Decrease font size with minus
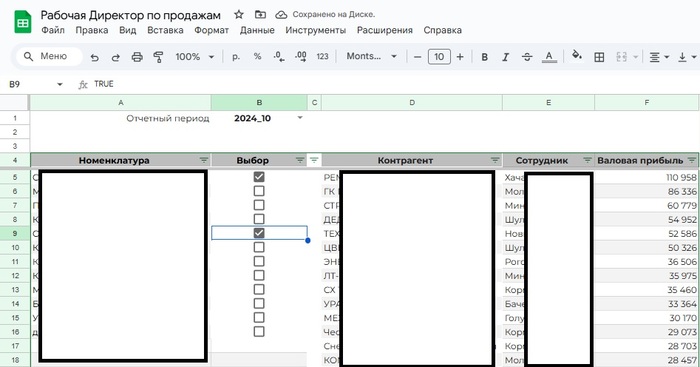The image size is (700, 367). (417, 57)
